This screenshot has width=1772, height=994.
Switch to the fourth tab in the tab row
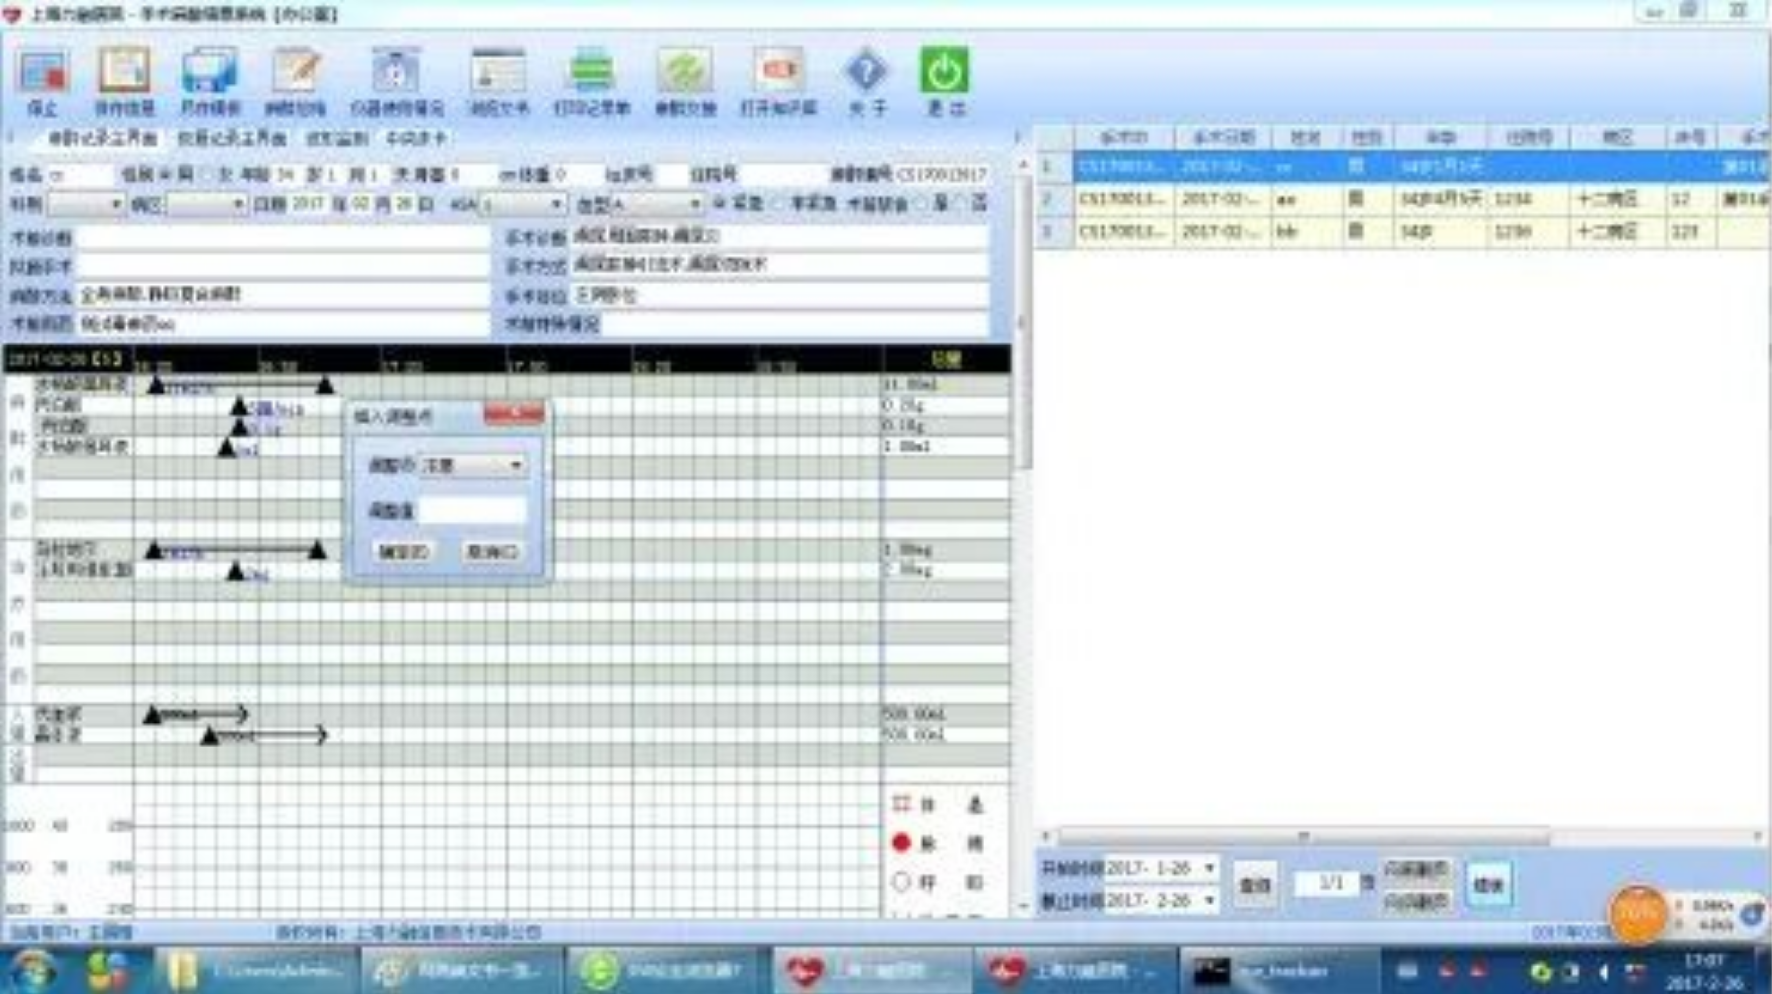pyautogui.click(x=416, y=138)
